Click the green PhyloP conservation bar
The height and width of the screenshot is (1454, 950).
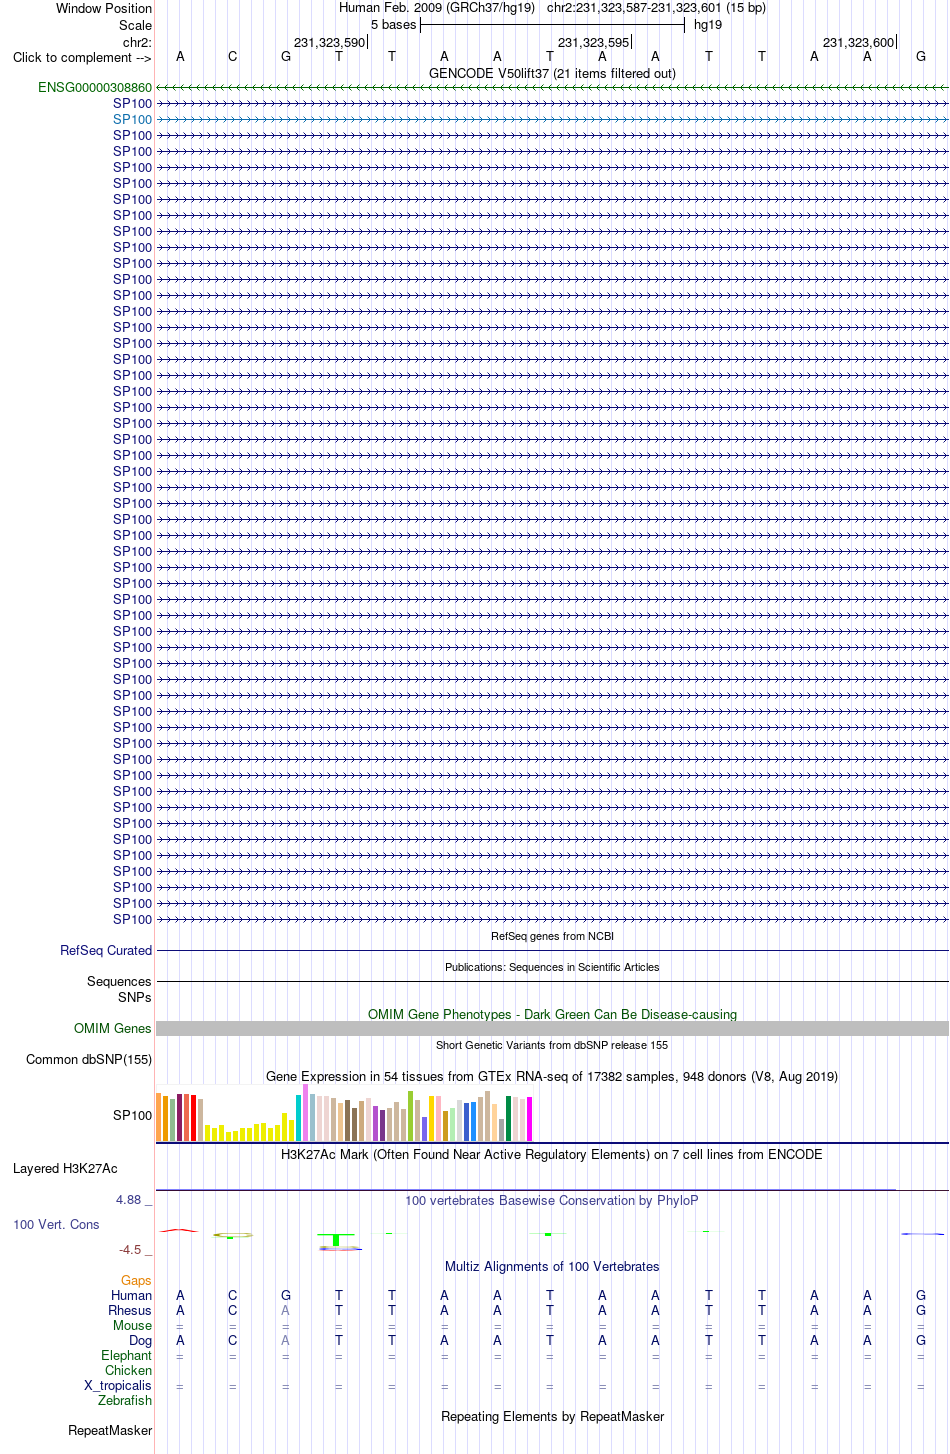click(x=336, y=1240)
